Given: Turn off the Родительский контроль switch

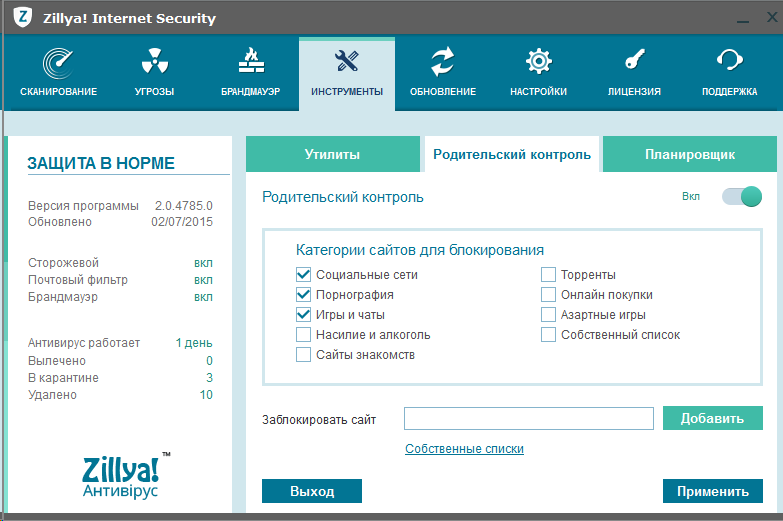Looking at the screenshot, I should (x=742, y=197).
